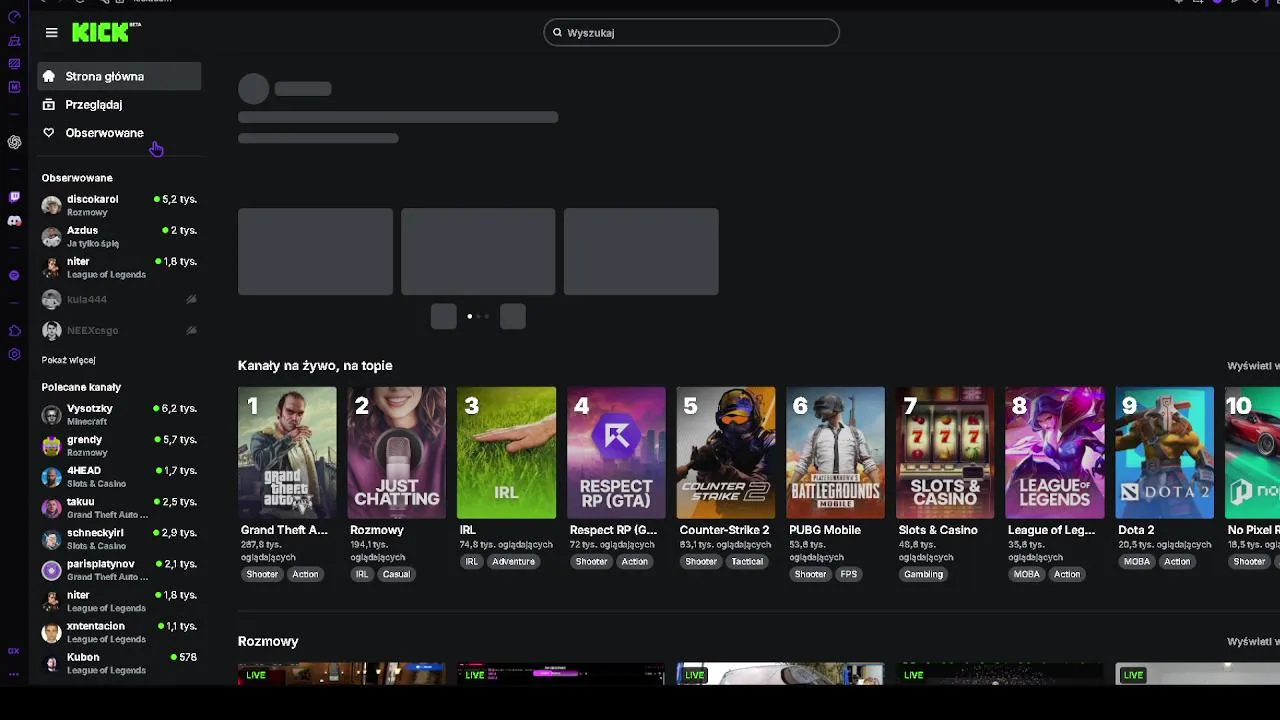1280x720 pixels.
Task: Click NEEXcsgo channel avatar
Action: click(x=51, y=330)
